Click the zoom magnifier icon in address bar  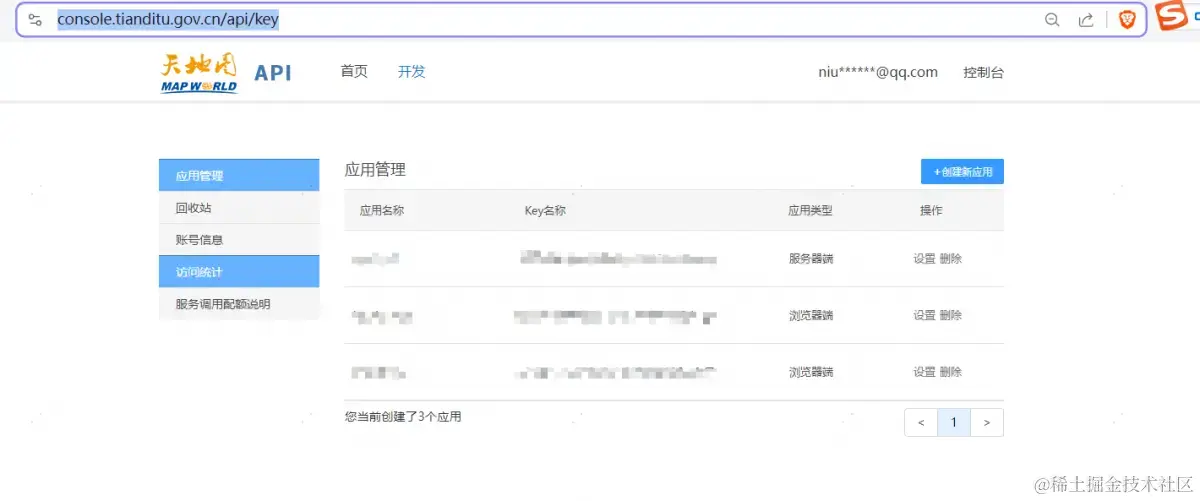point(1052,20)
